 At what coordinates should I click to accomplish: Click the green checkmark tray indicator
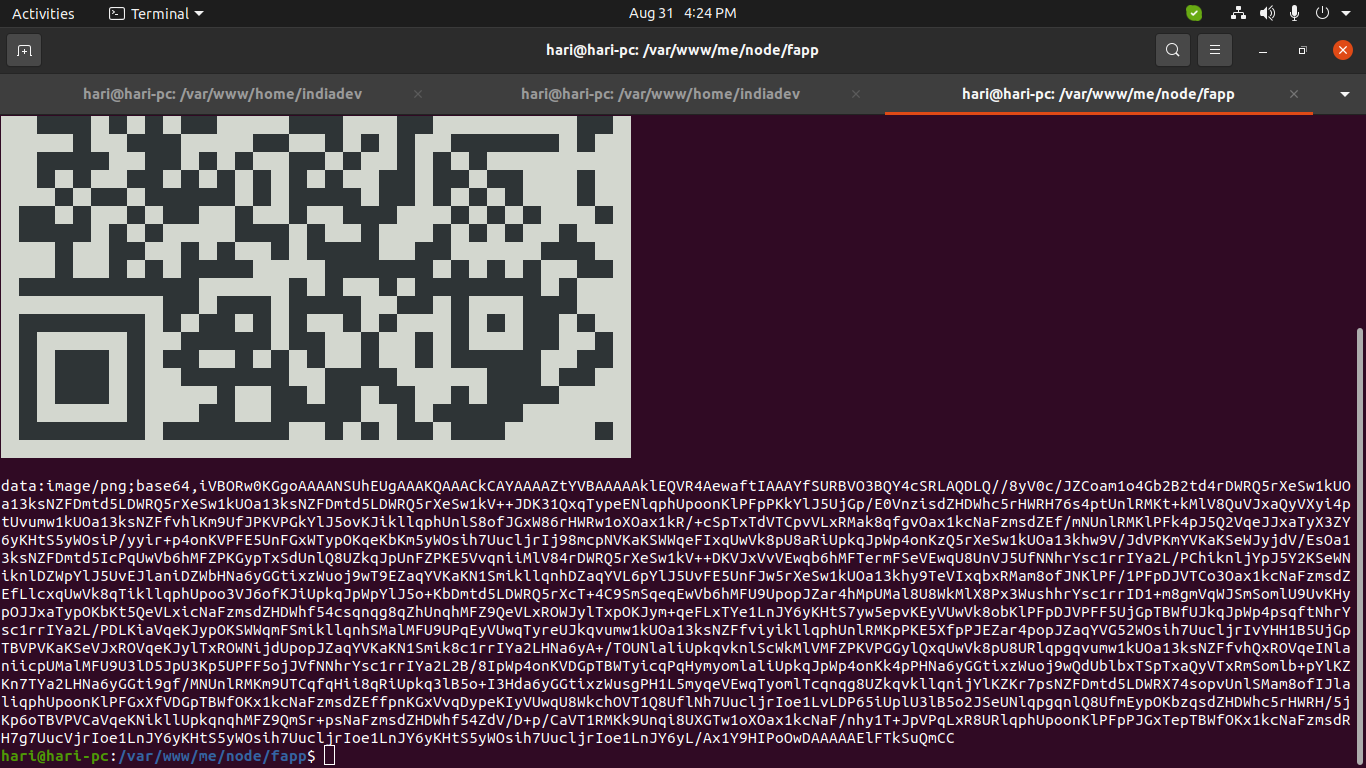tap(1194, 13)
